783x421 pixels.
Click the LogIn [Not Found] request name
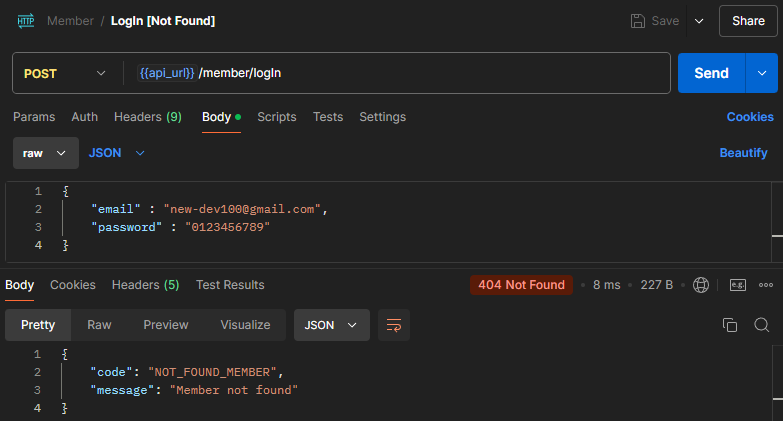click(163, 21)
